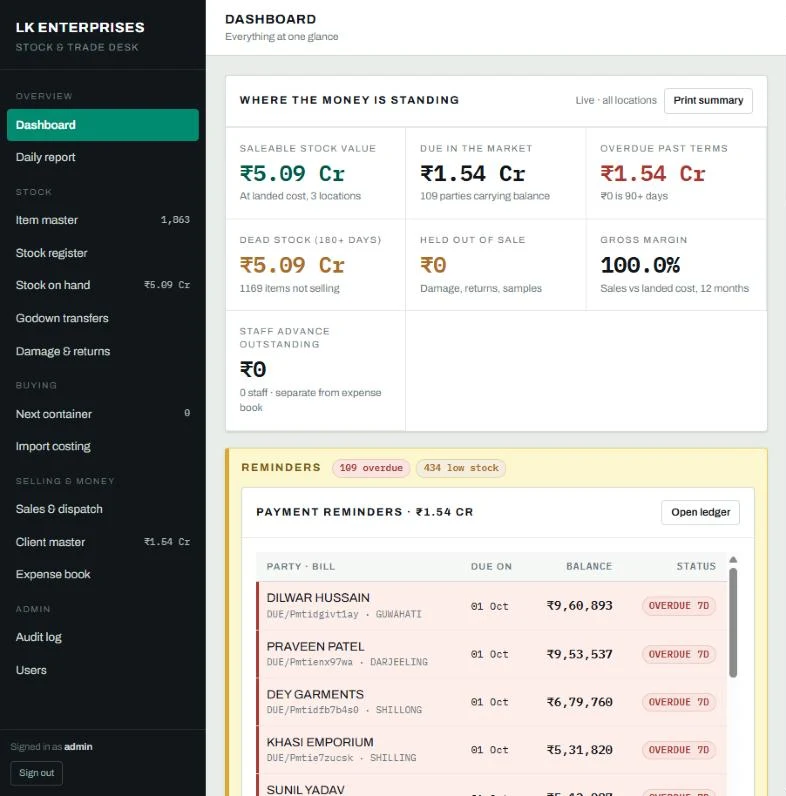The height and width of the screenshot is (796, 786).
Task: Click OVERDUE 7D status for Praveen Patel
Action: click(x=679, y=654)
